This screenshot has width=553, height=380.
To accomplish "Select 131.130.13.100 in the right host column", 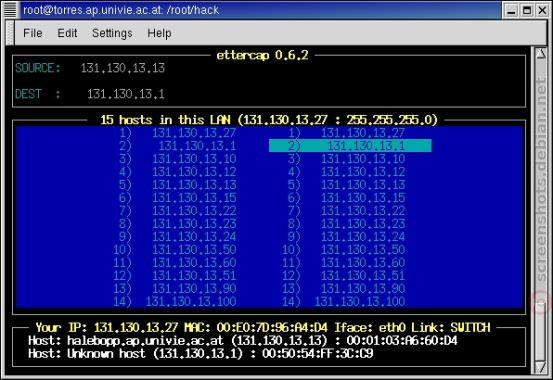I will [344, 302].
